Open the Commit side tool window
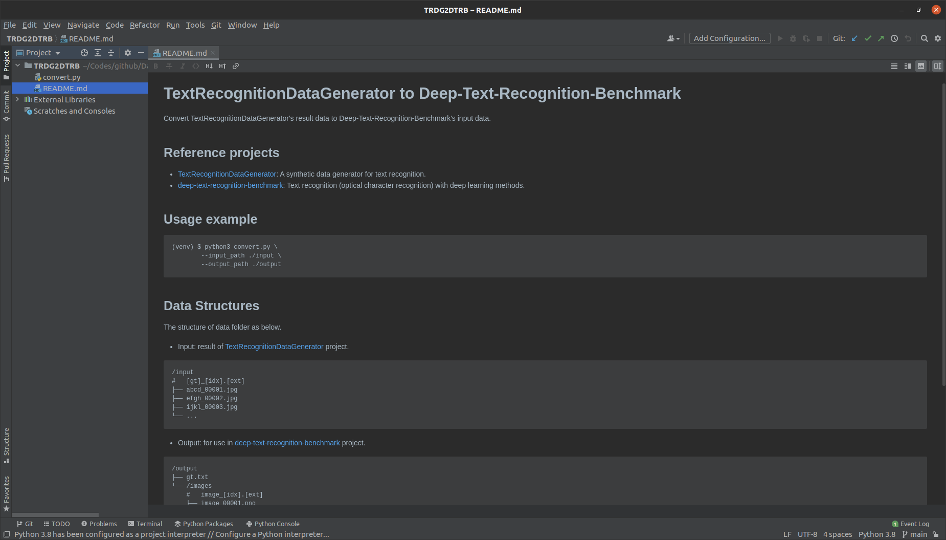 [6, 106]
